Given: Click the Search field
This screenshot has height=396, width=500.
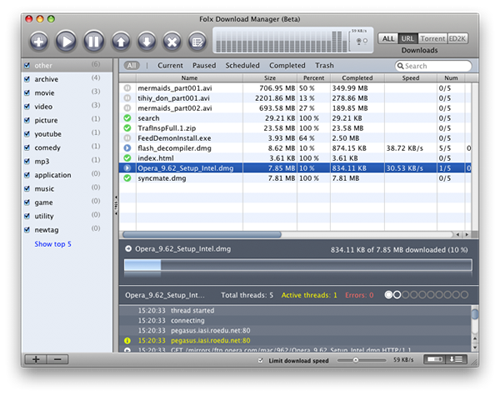Looking at the screenshot, I should [433, 66].
